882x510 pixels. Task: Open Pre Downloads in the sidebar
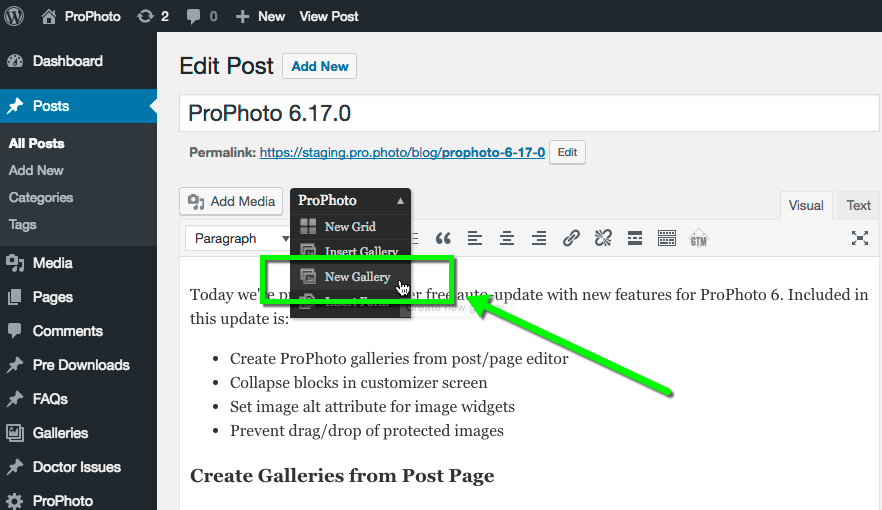point(78,364)
